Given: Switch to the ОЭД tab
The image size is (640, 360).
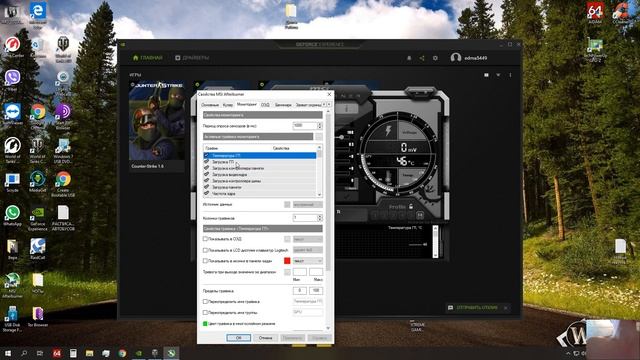Looking at the screenshot, I should click(265, 105).
